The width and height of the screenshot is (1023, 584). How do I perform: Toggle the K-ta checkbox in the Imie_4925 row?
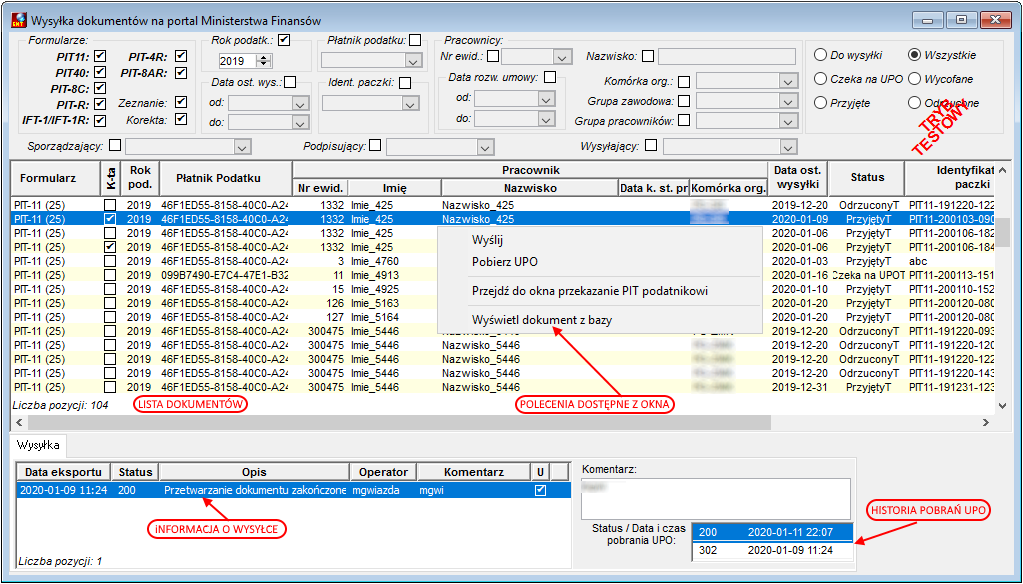coord(110,289)
